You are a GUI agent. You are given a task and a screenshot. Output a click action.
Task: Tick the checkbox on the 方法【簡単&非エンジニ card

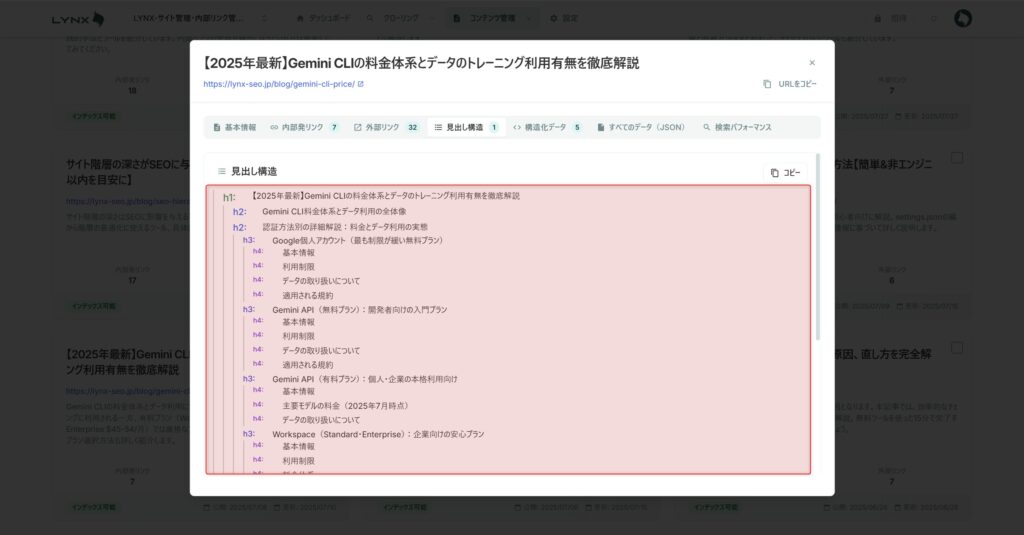pos(957,158)
